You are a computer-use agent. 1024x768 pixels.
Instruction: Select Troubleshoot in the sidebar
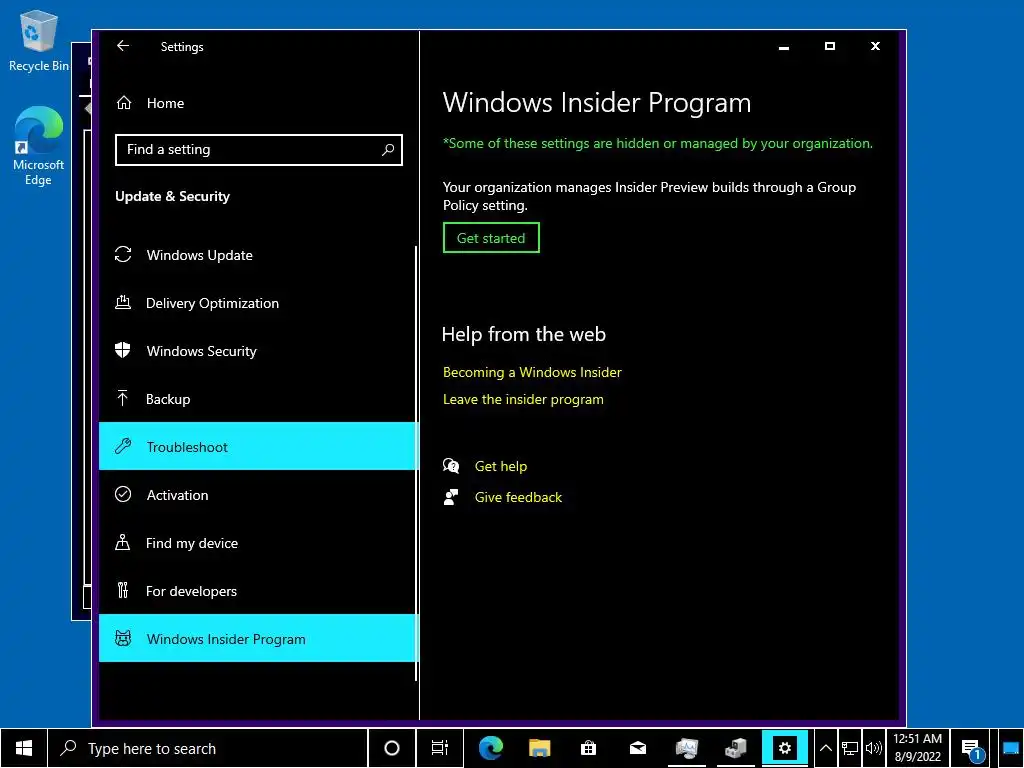click(x=258, y=447)
